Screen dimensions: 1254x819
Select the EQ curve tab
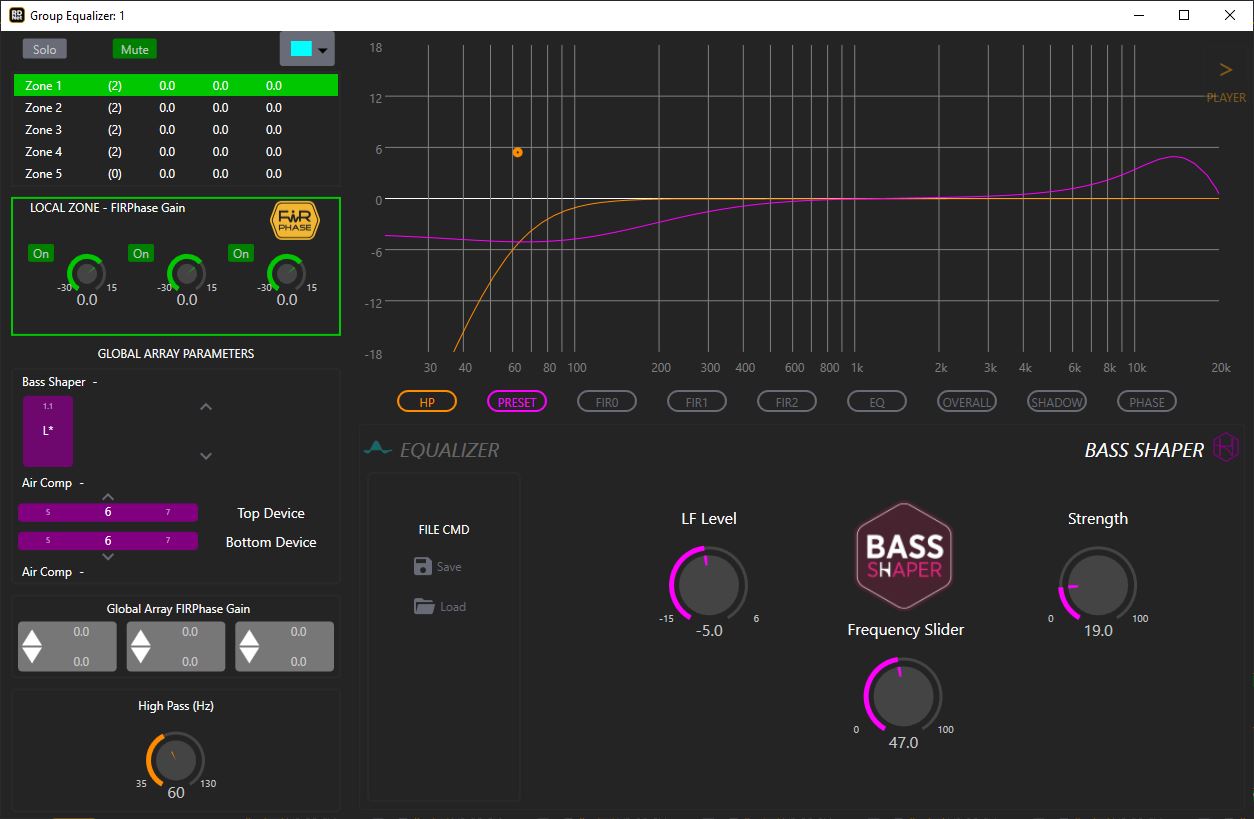(876, 402)
